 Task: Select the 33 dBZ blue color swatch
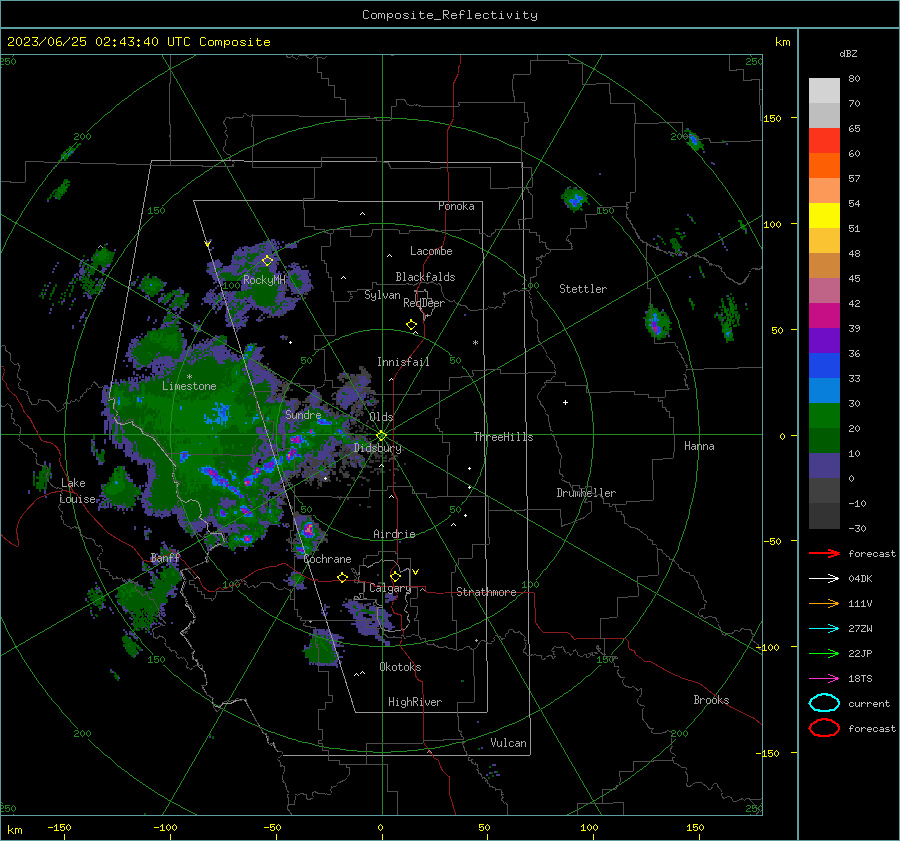(824, 365)
